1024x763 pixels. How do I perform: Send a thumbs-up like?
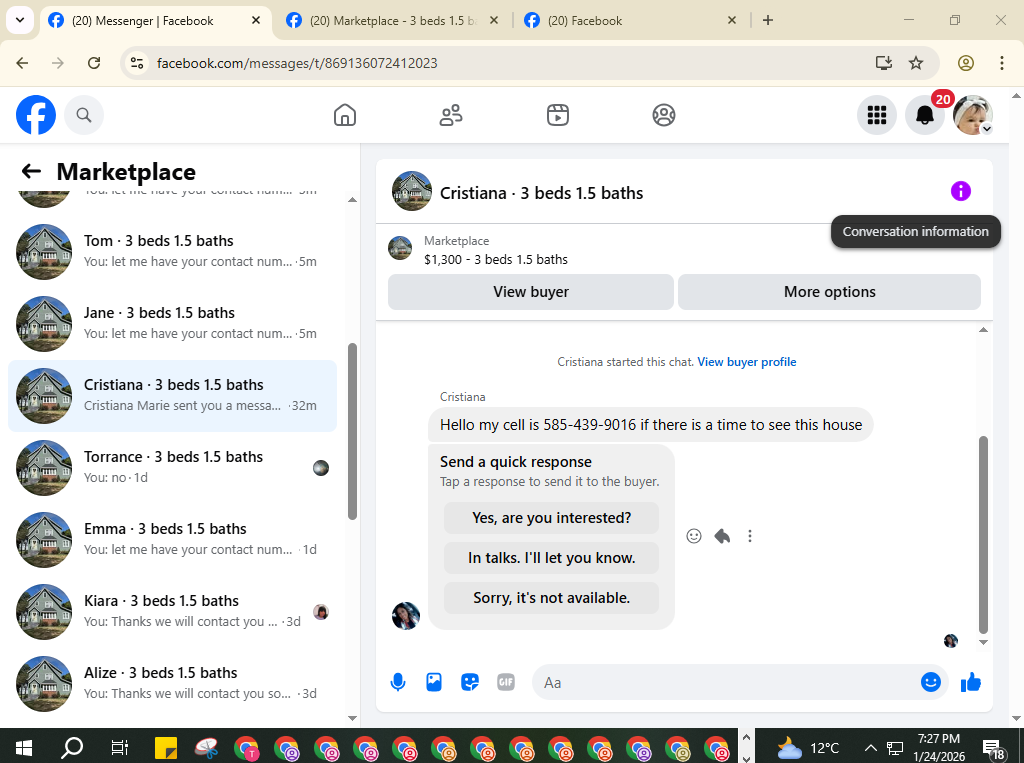pyautogui.click(x=971, y=682)
